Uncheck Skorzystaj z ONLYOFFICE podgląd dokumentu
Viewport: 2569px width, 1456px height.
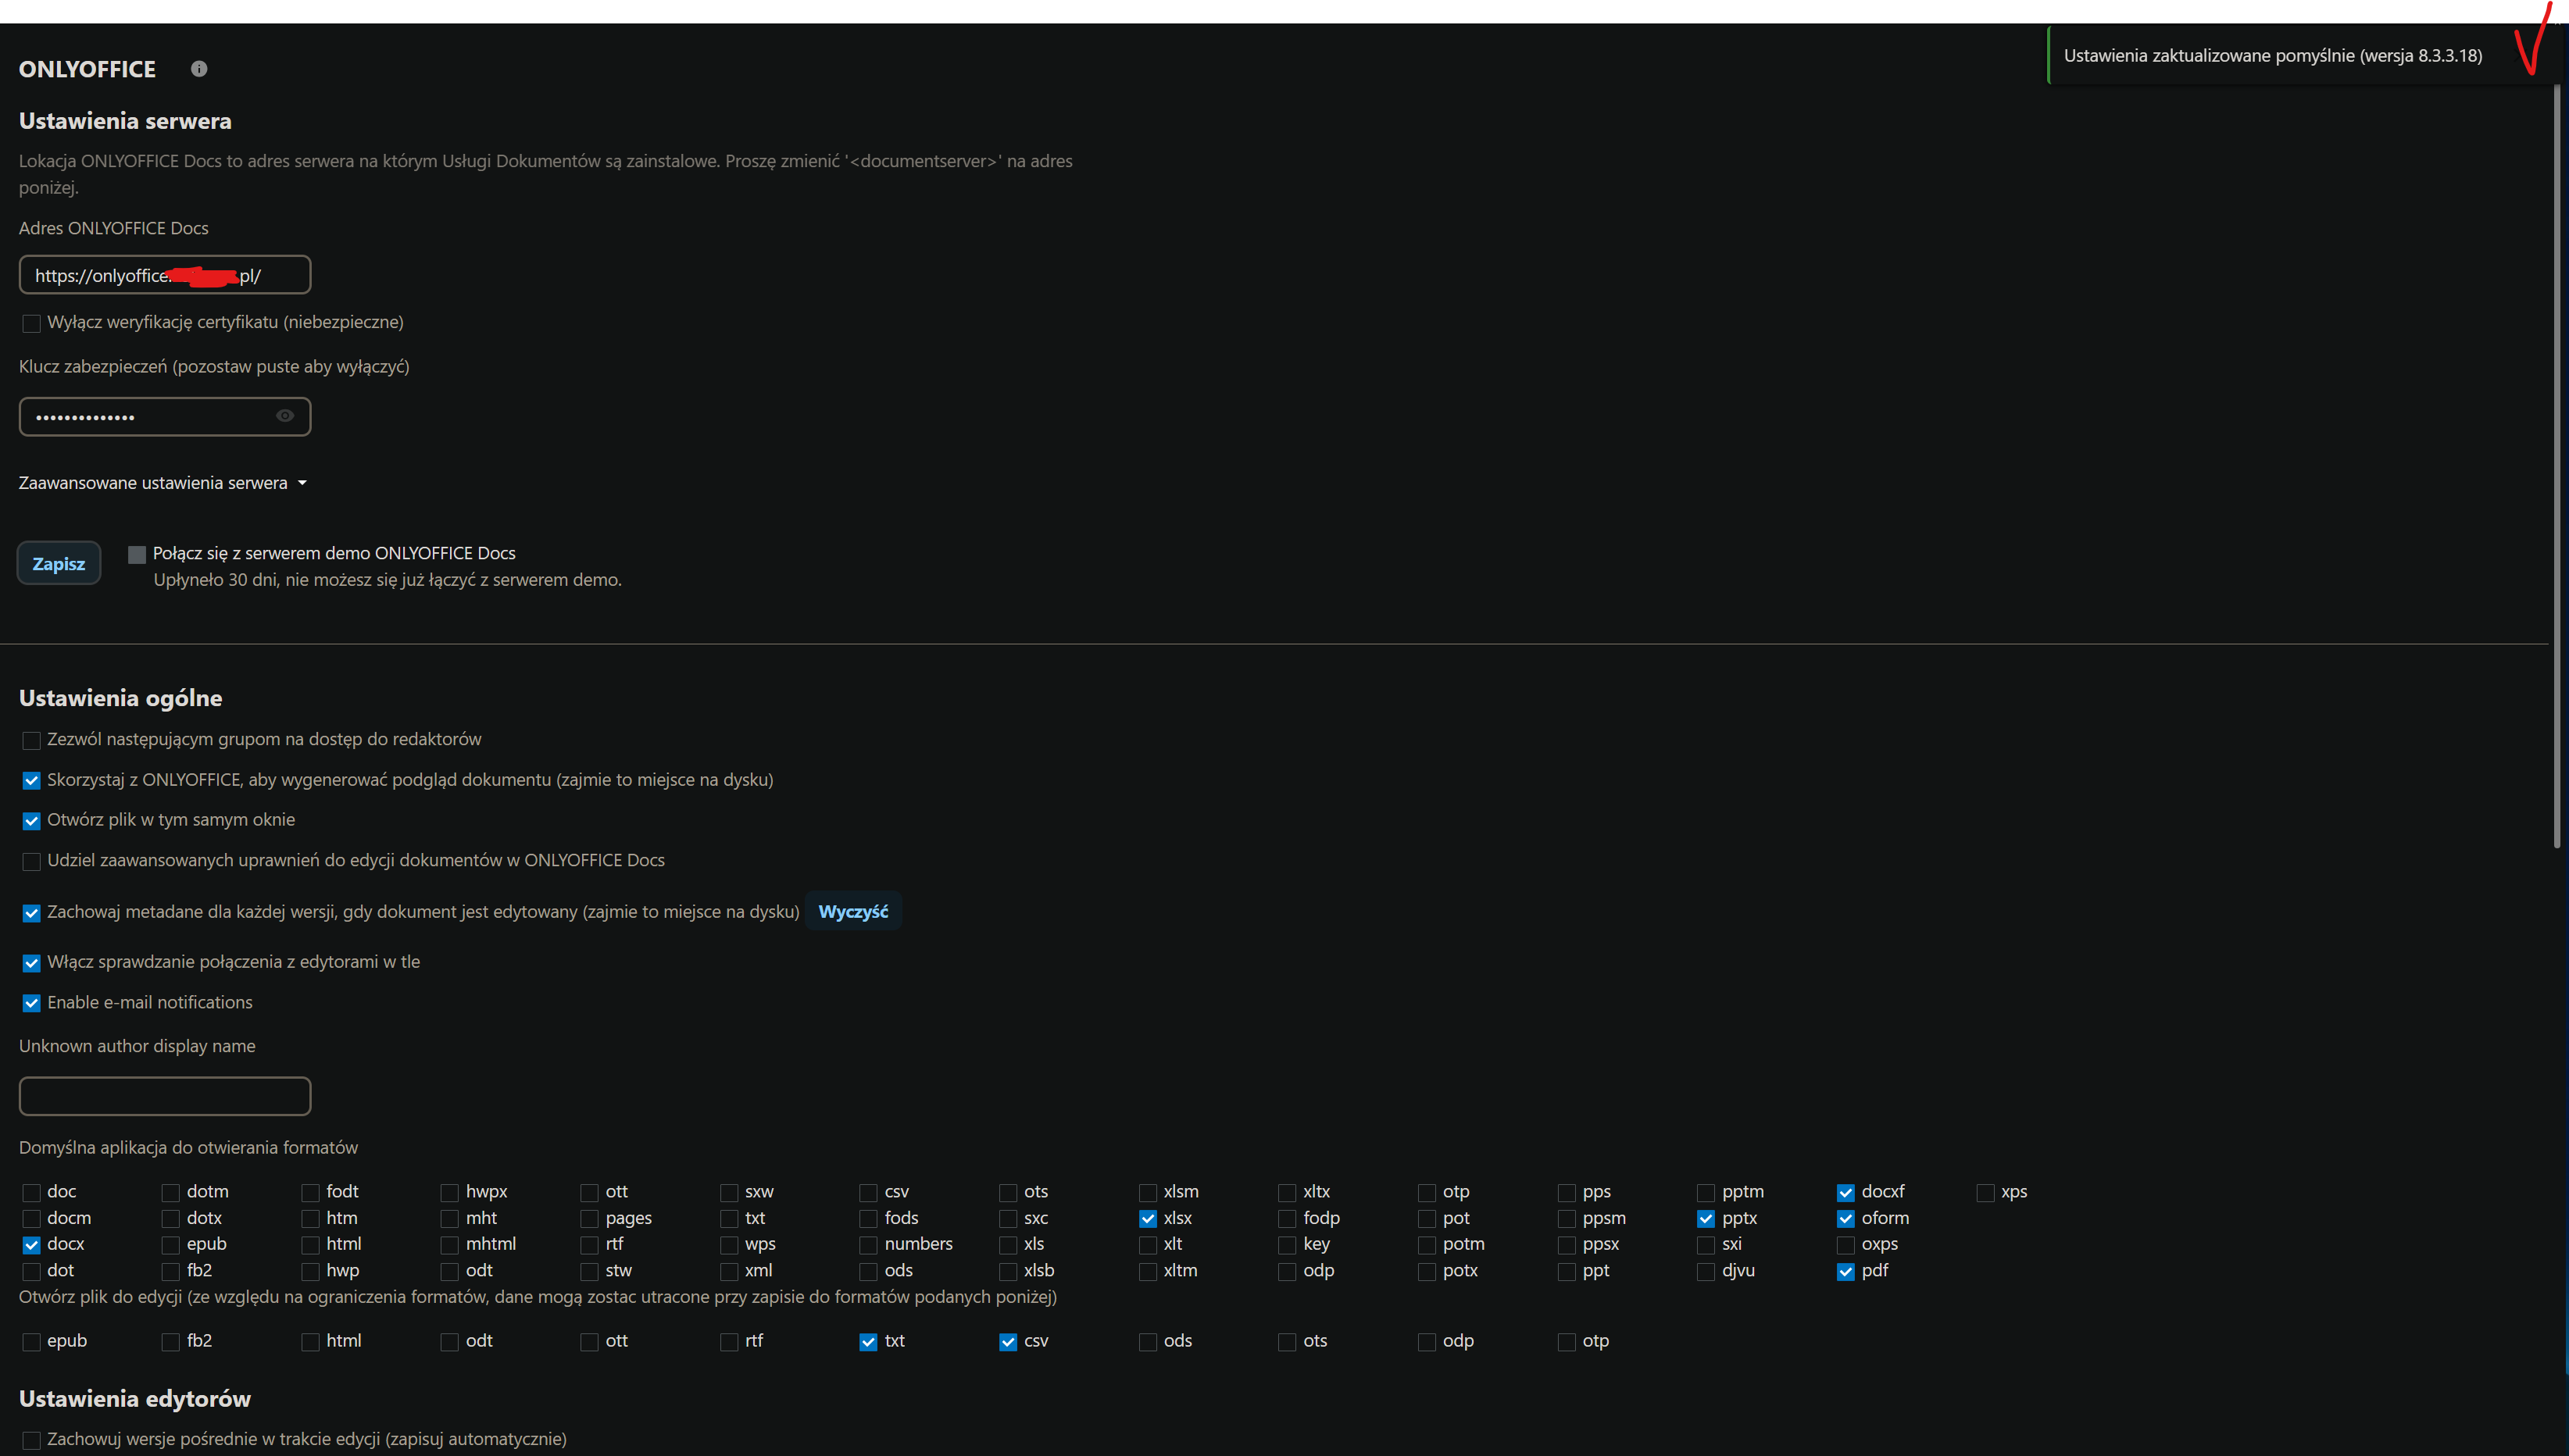(x=32, y=780)
